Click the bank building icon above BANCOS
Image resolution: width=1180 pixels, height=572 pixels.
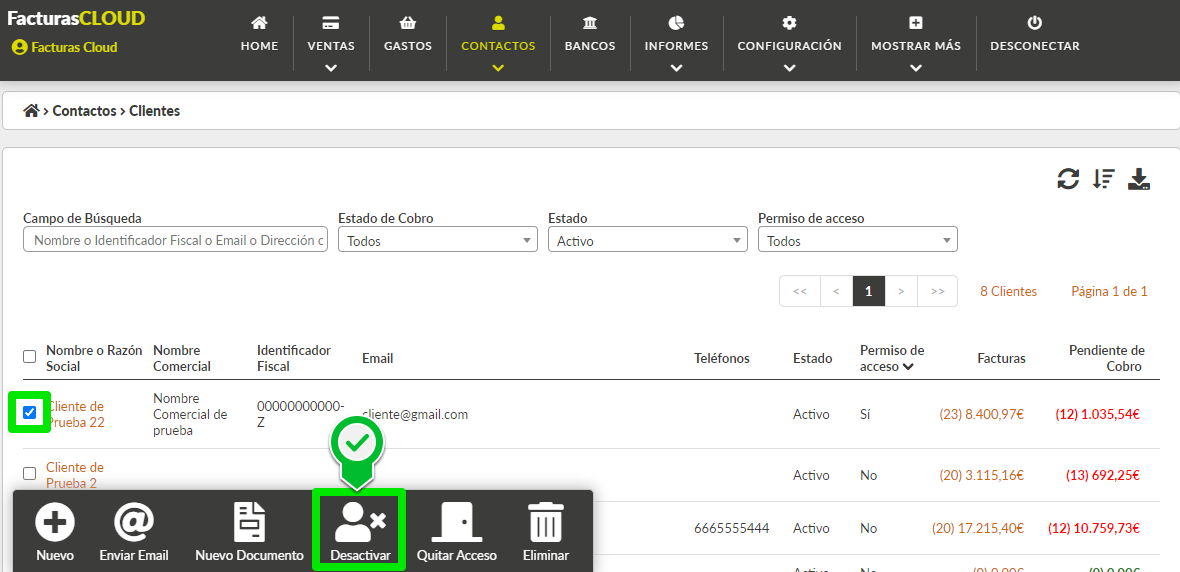tap(590, 23)
